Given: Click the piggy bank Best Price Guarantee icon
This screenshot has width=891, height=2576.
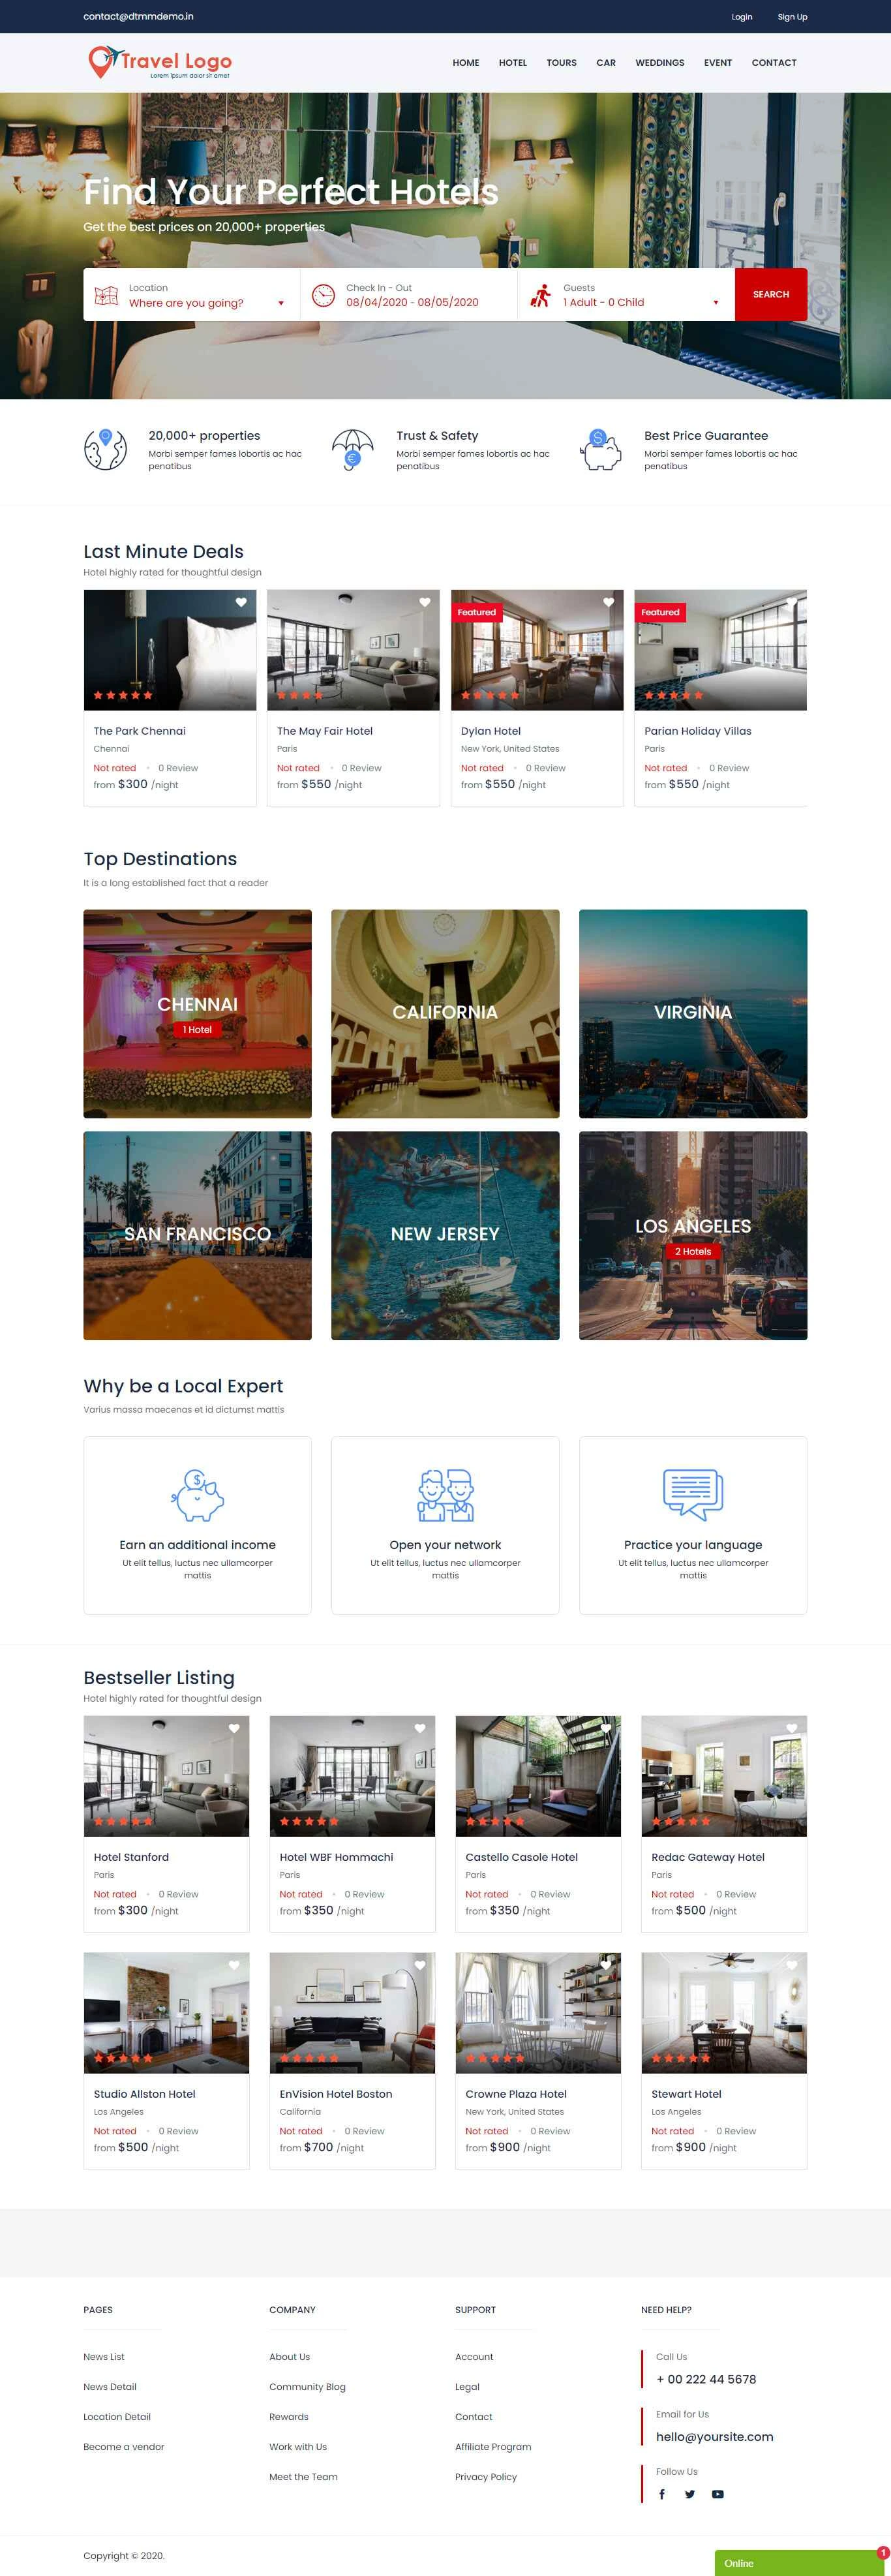Looking at the screenshot, I should point(601,450).
